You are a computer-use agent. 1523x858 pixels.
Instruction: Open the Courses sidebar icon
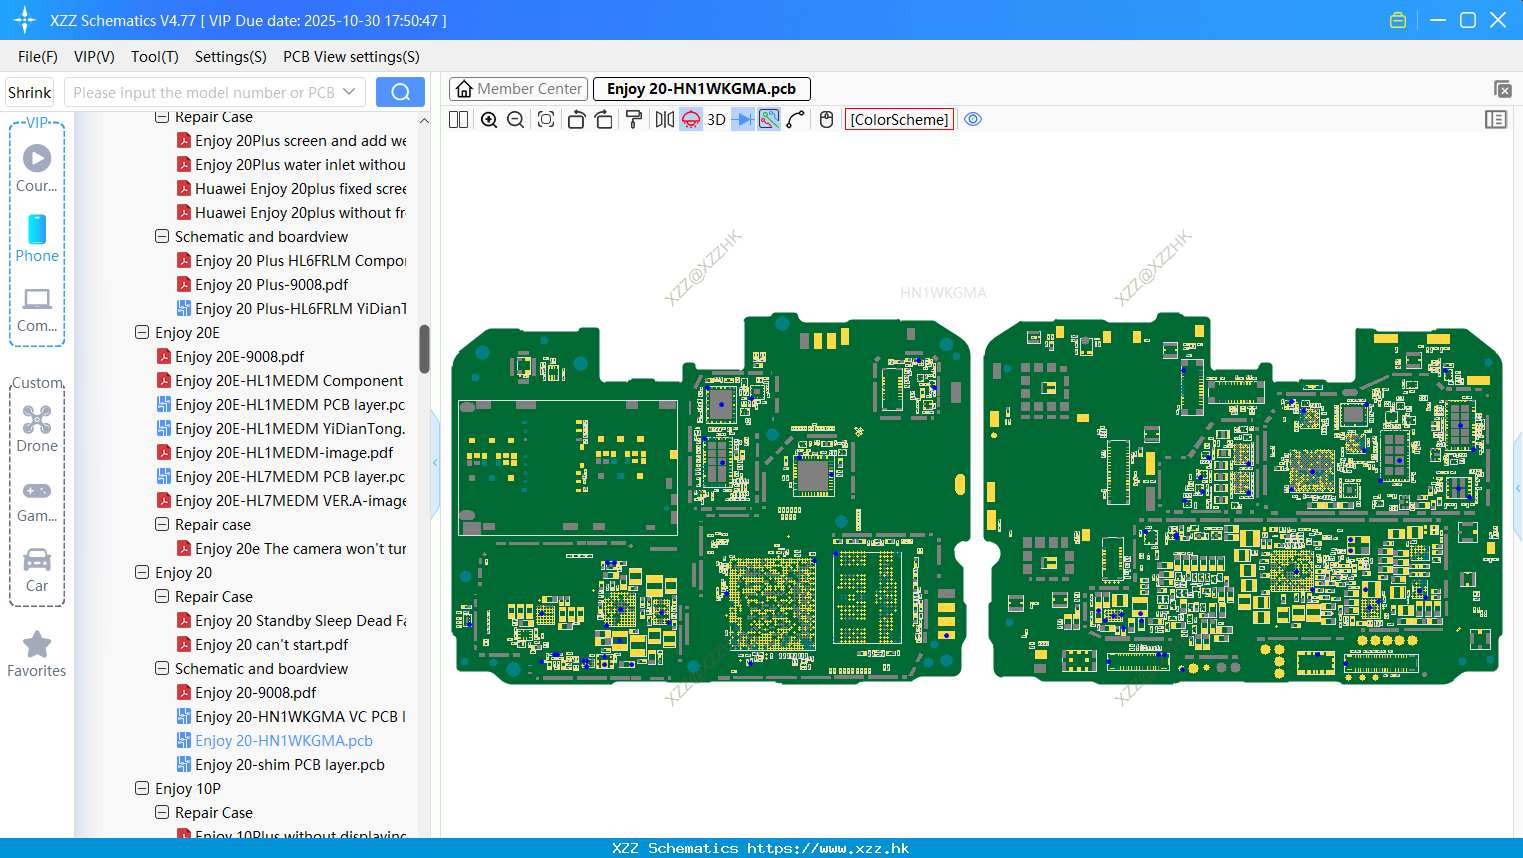(37, 169)
